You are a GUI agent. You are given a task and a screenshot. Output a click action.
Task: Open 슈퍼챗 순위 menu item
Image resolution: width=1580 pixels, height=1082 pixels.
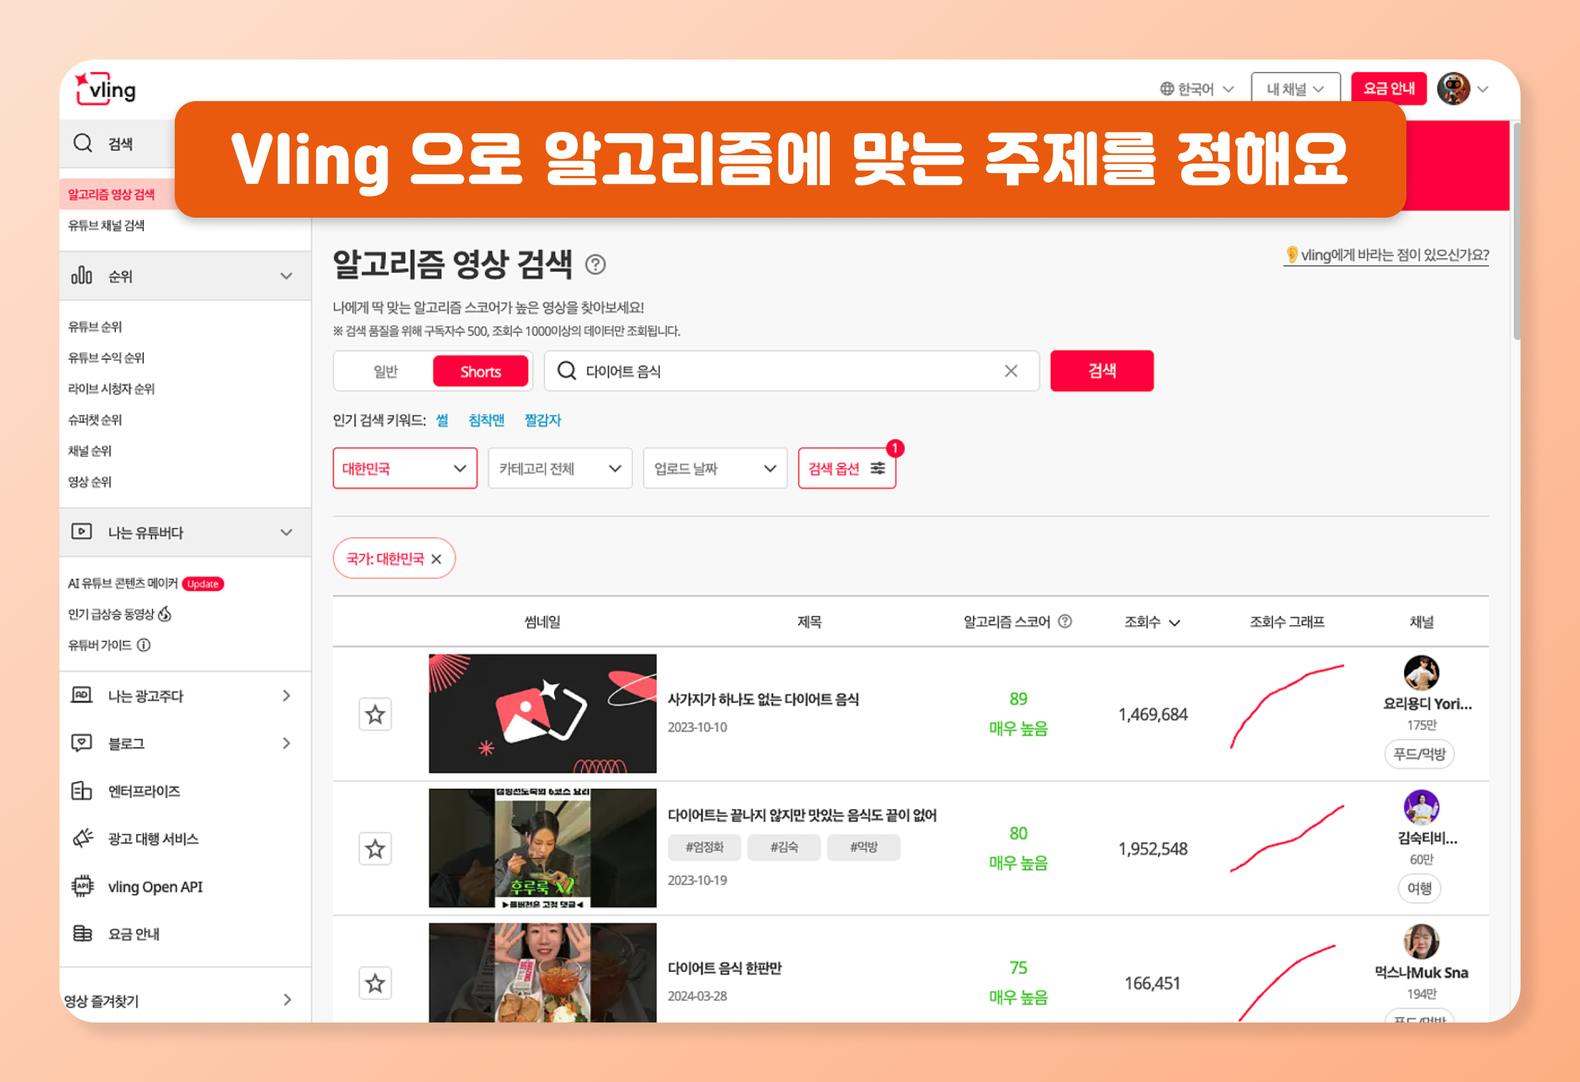tap(95, 419)
